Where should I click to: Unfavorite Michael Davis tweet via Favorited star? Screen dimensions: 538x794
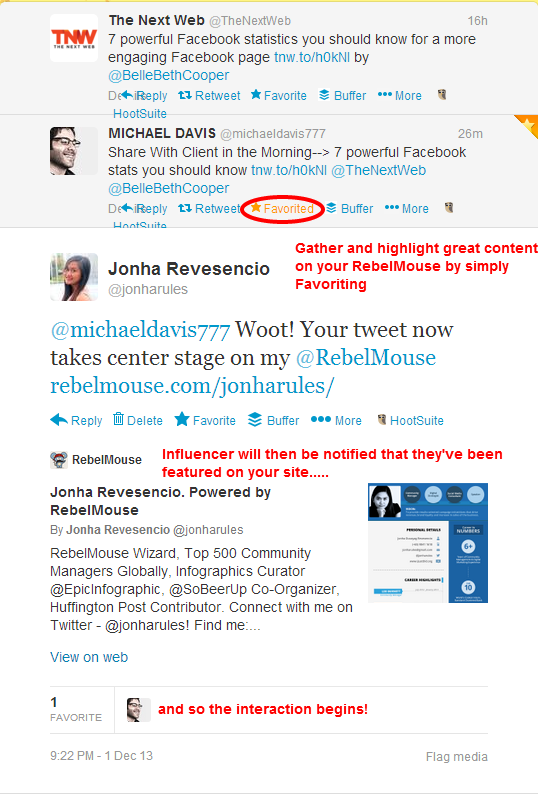coord(256,208)
